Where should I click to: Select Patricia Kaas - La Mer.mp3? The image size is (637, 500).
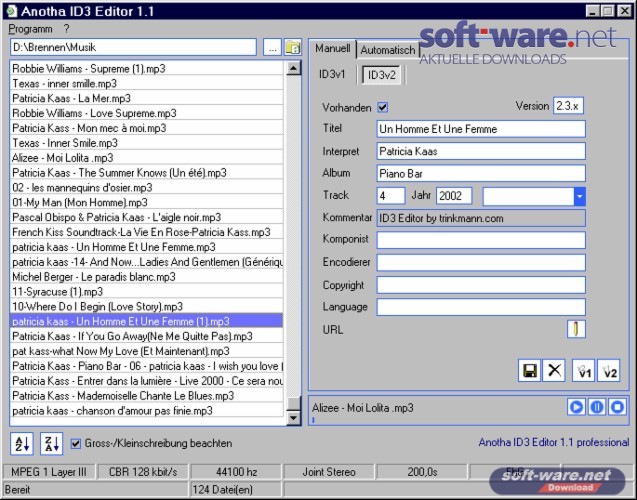[147, 98]
